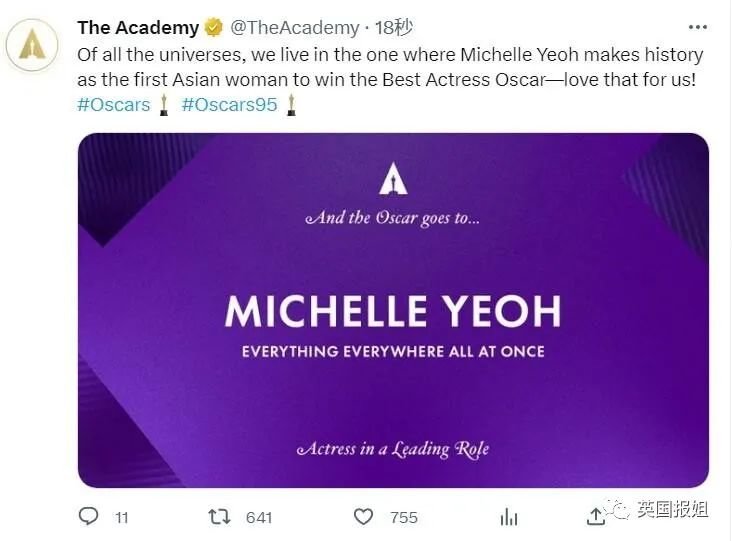This screenshot has width=732, height=541.
Task: Click the 英国报姐 watermark text
Action: point(673,510)
